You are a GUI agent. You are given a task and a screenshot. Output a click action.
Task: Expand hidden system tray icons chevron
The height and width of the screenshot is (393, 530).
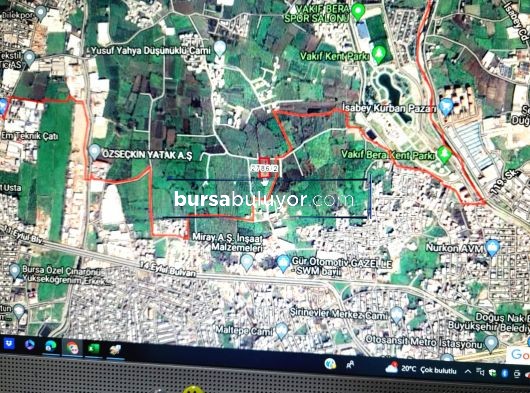468,372
